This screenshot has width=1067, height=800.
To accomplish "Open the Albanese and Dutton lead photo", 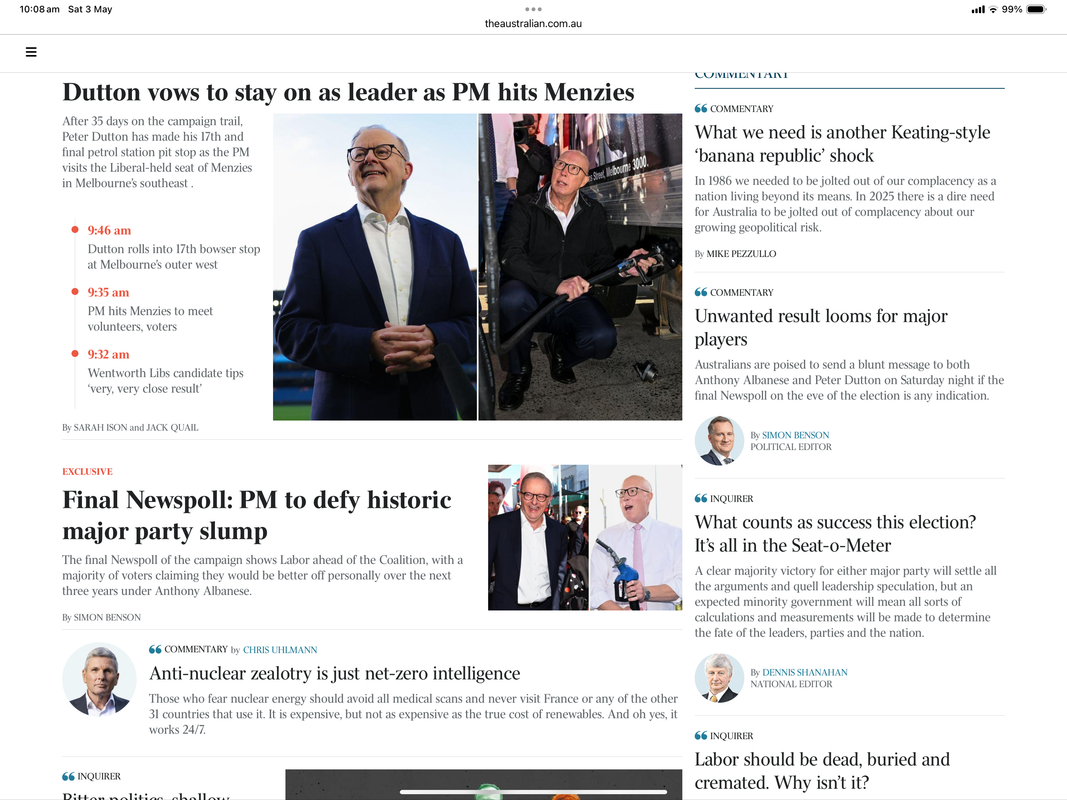I will [x=477, y=267].
